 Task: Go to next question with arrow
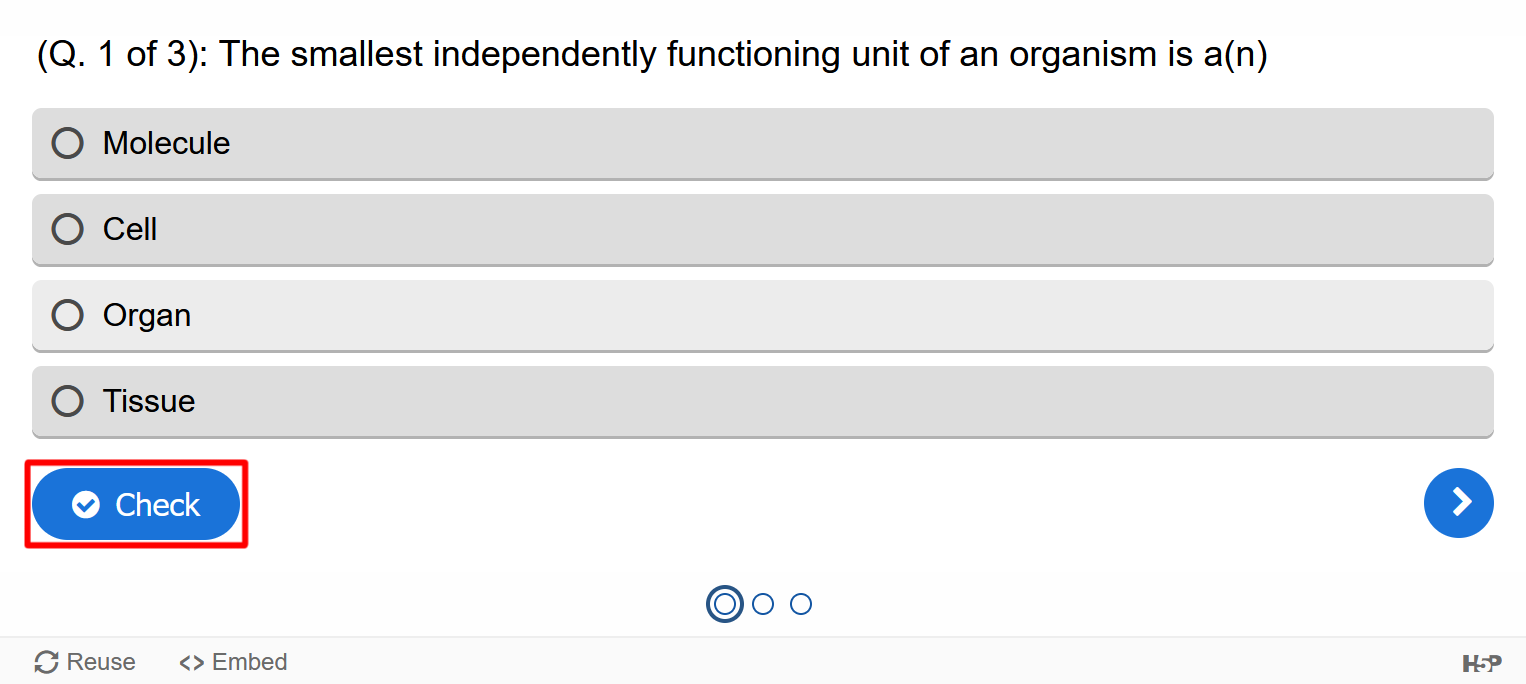click(x=1458, y=502)
